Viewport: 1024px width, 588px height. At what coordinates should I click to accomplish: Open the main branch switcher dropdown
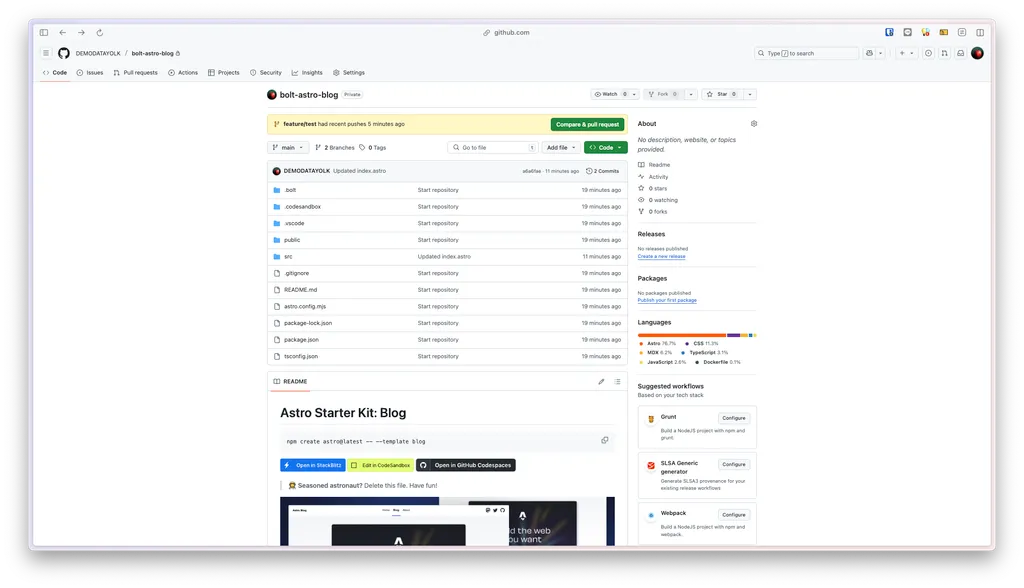(x=287, y=148)
